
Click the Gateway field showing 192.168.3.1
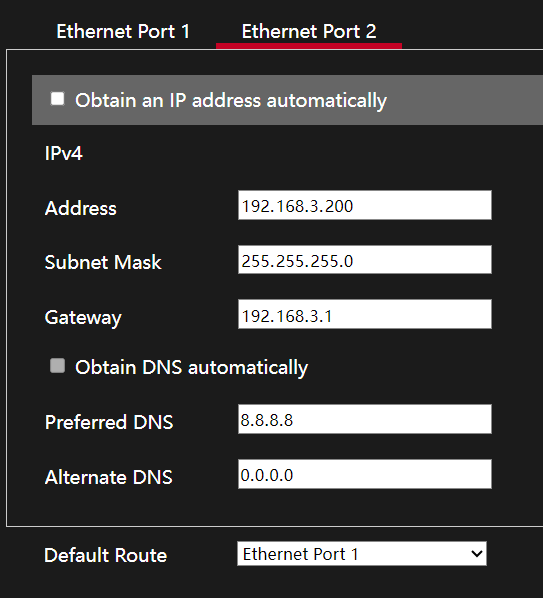(365, 314)
